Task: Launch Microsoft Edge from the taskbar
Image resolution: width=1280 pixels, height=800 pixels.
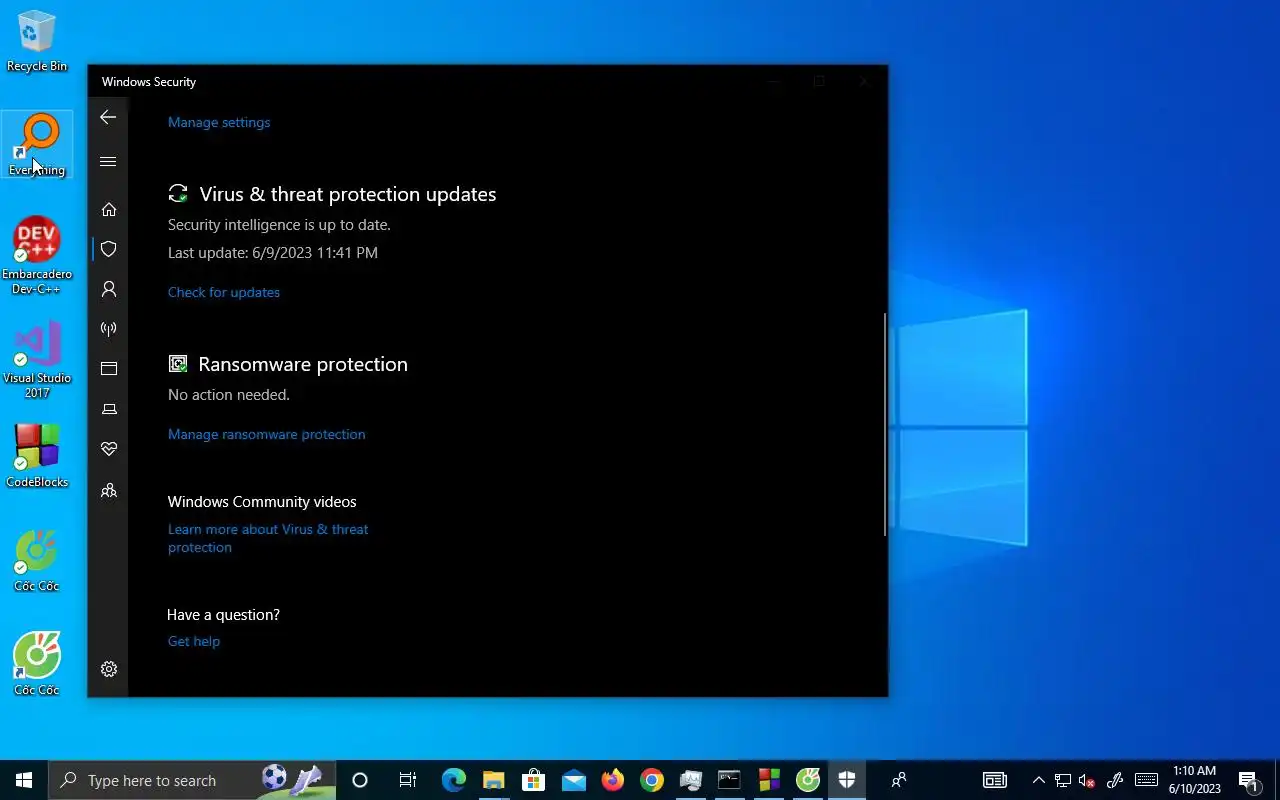Action: 454,780
